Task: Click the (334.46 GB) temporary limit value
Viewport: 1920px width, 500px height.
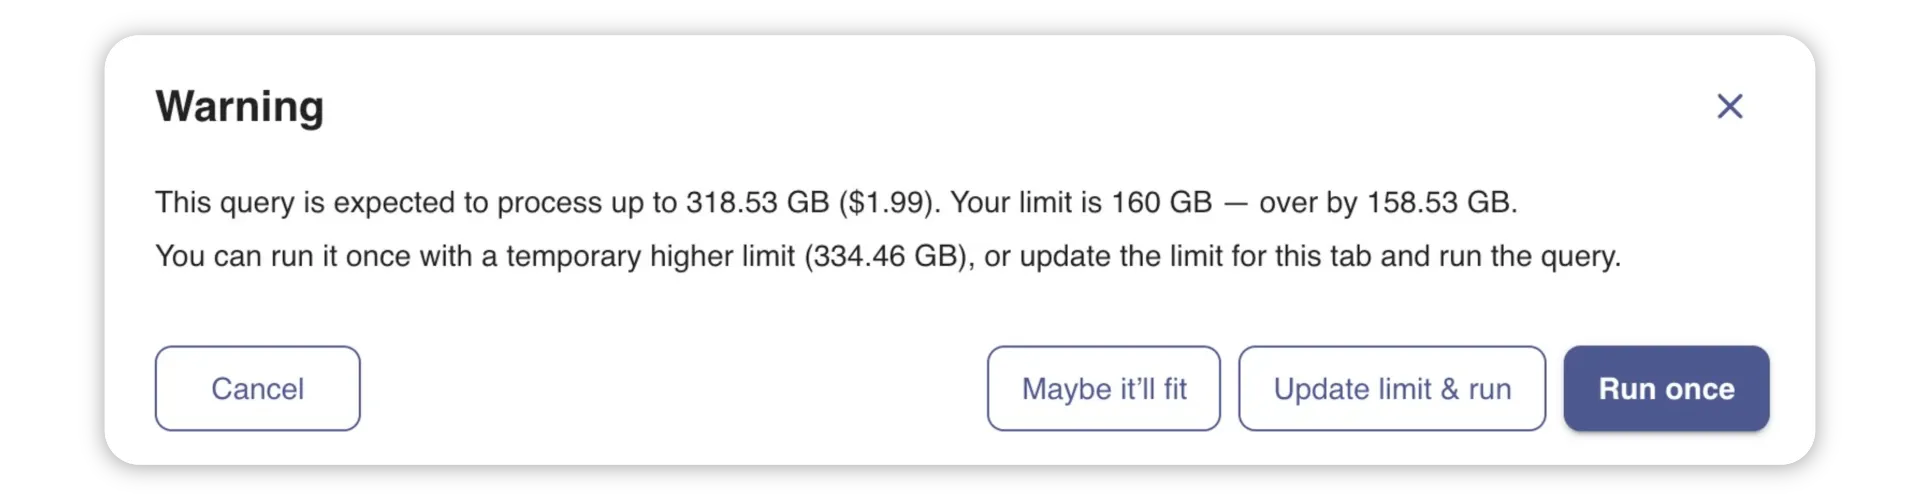Action: (x=886, y=257)
